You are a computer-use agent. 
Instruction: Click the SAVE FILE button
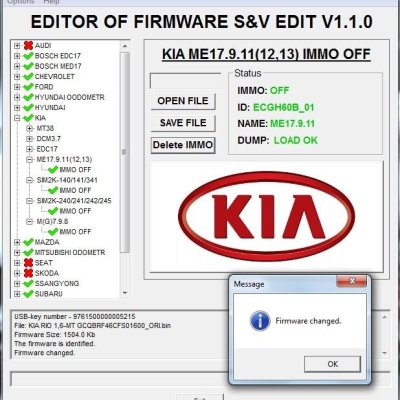[x=183, y=123]
